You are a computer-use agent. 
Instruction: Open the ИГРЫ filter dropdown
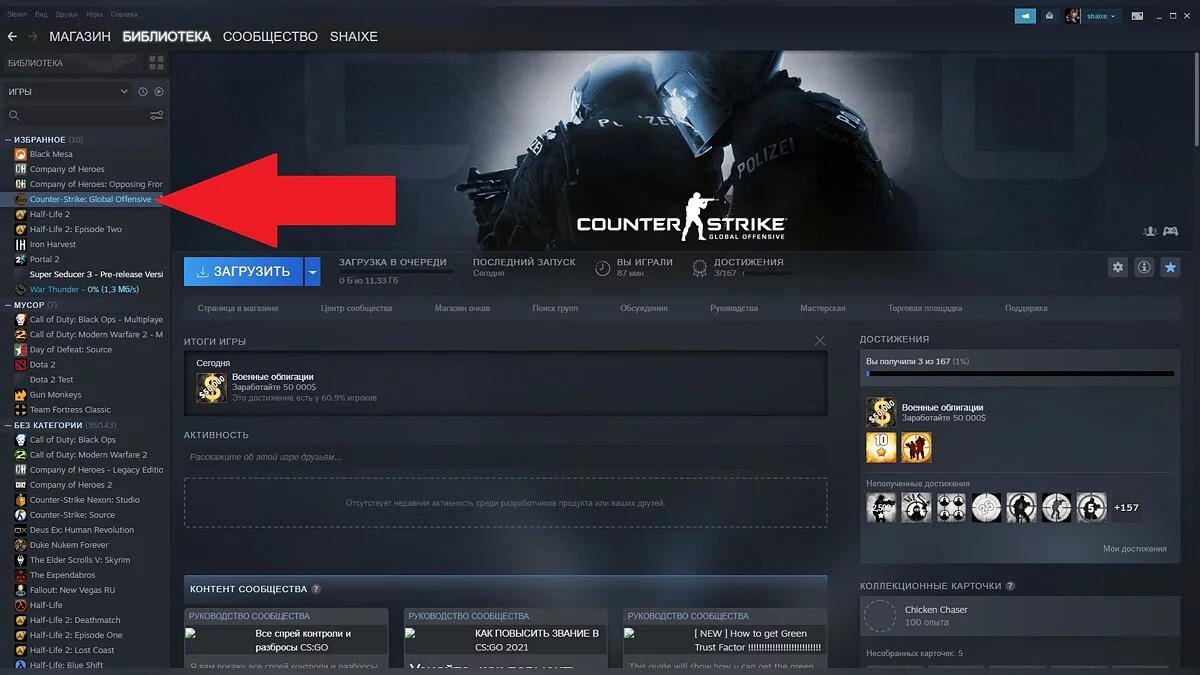pos(68,91)
